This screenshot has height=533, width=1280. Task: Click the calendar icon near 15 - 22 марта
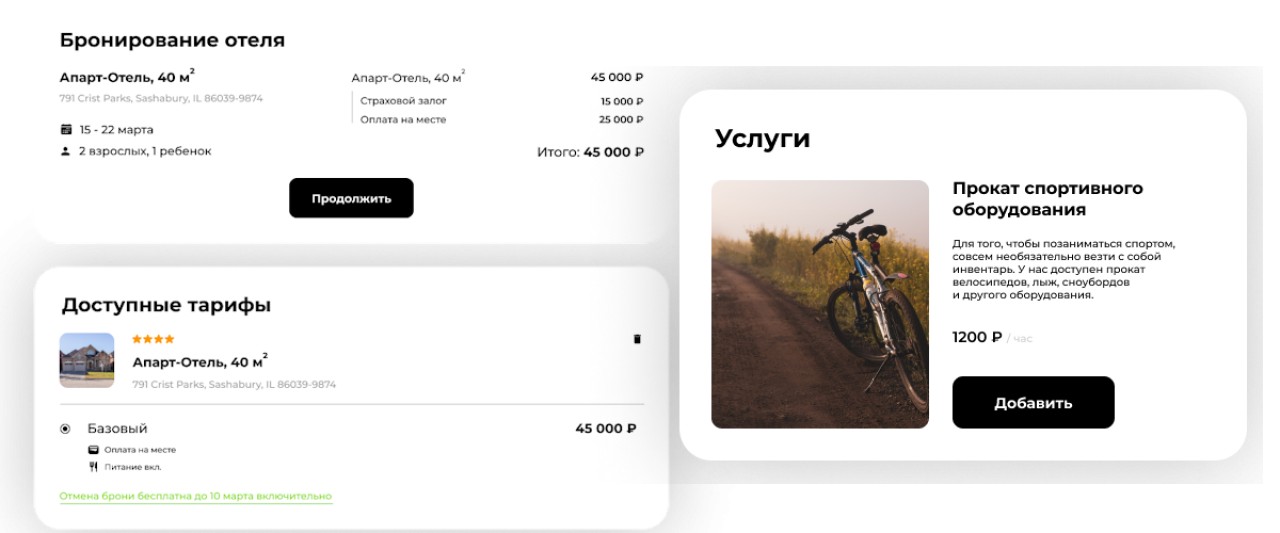click(x=66, y=129)
